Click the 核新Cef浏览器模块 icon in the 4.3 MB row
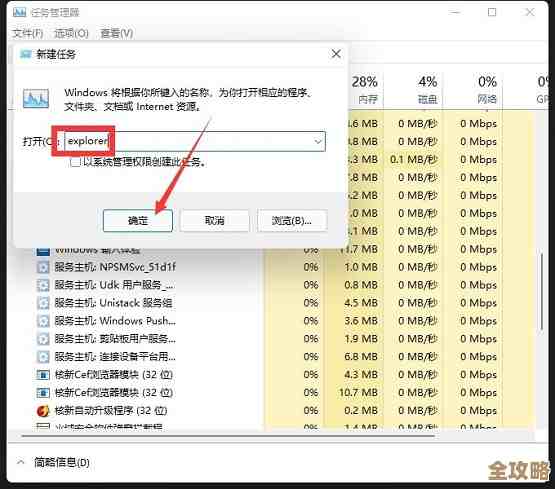The height and width of the screenshot is (489, 555). pos(43,375)
